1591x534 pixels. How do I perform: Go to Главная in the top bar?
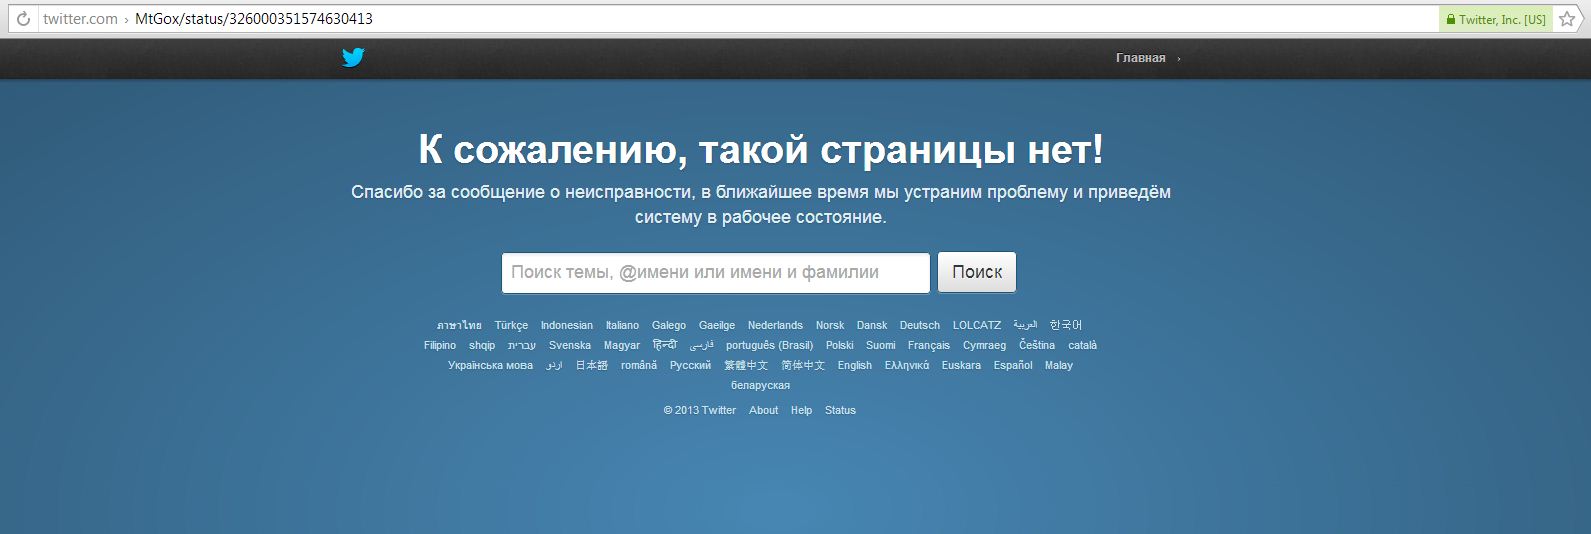tap(1141, 58)
